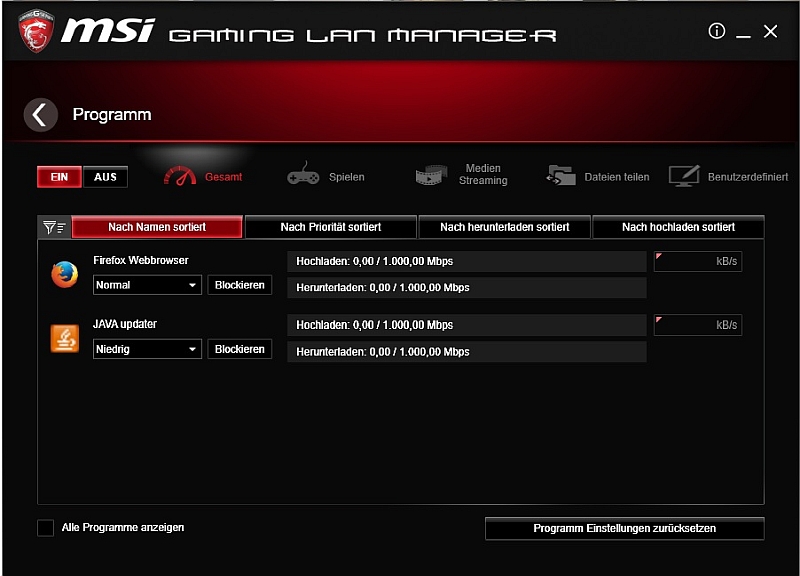Switch to Nach Priorität sortiert tab

pyautogui.click(x=331, y=228)
